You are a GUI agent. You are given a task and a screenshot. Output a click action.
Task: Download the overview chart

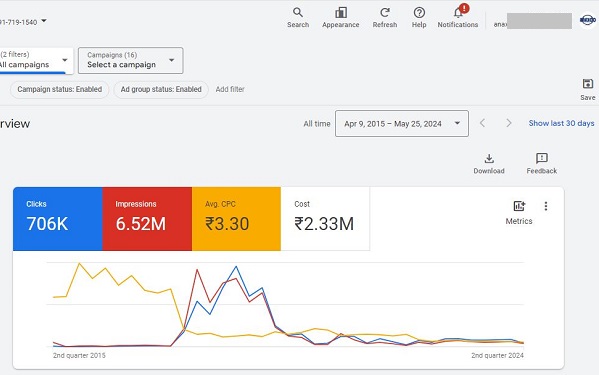pos(489,164)
